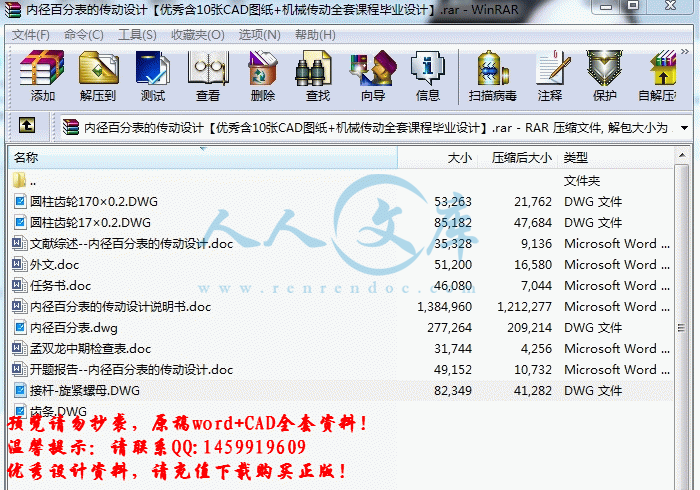Select the file name 外文.doc
The width and height of the screenshot is (700, 490).
tap(54, 265)
